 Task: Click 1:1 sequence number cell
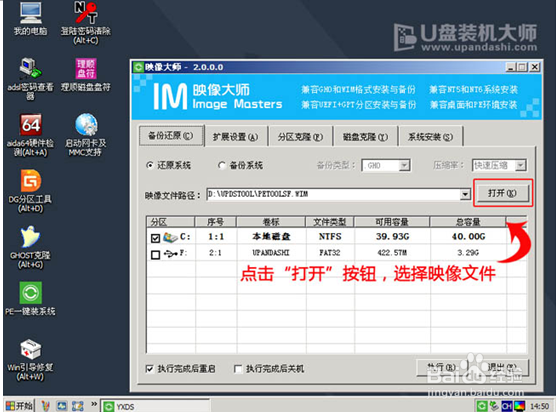[x=216, y=236]
